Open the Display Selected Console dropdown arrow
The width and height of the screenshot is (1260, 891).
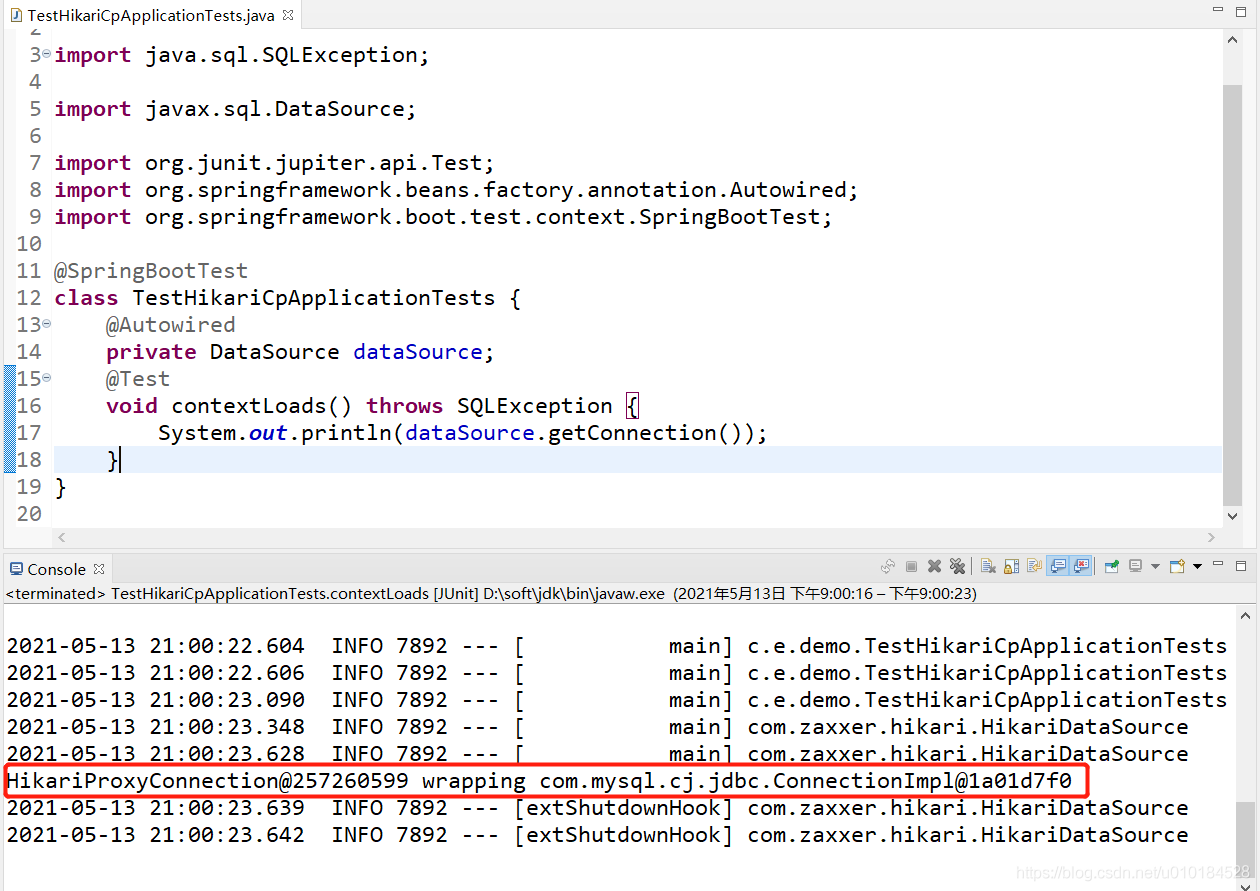(1155, 567)
